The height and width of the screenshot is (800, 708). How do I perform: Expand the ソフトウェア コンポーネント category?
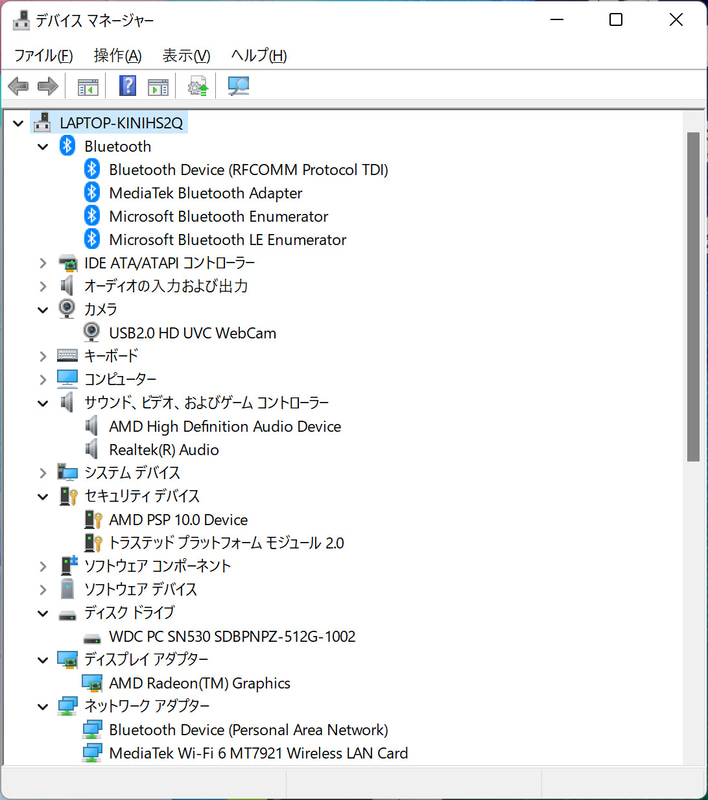coord(43,566)
